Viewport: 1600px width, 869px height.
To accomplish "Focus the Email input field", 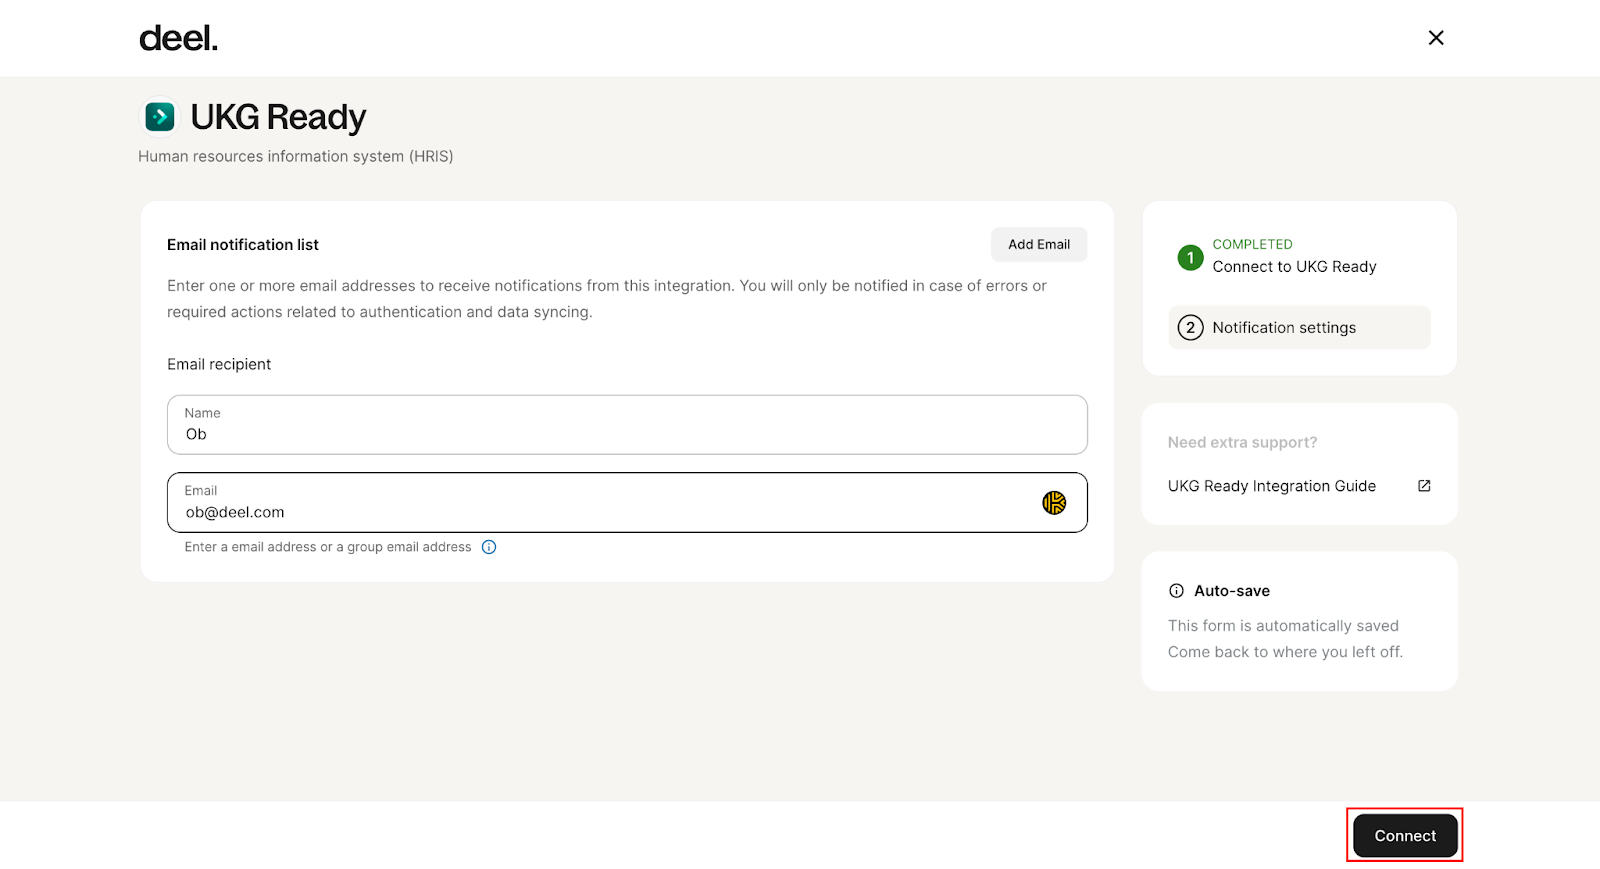I will pyautogui.click(x=627, y=502).
